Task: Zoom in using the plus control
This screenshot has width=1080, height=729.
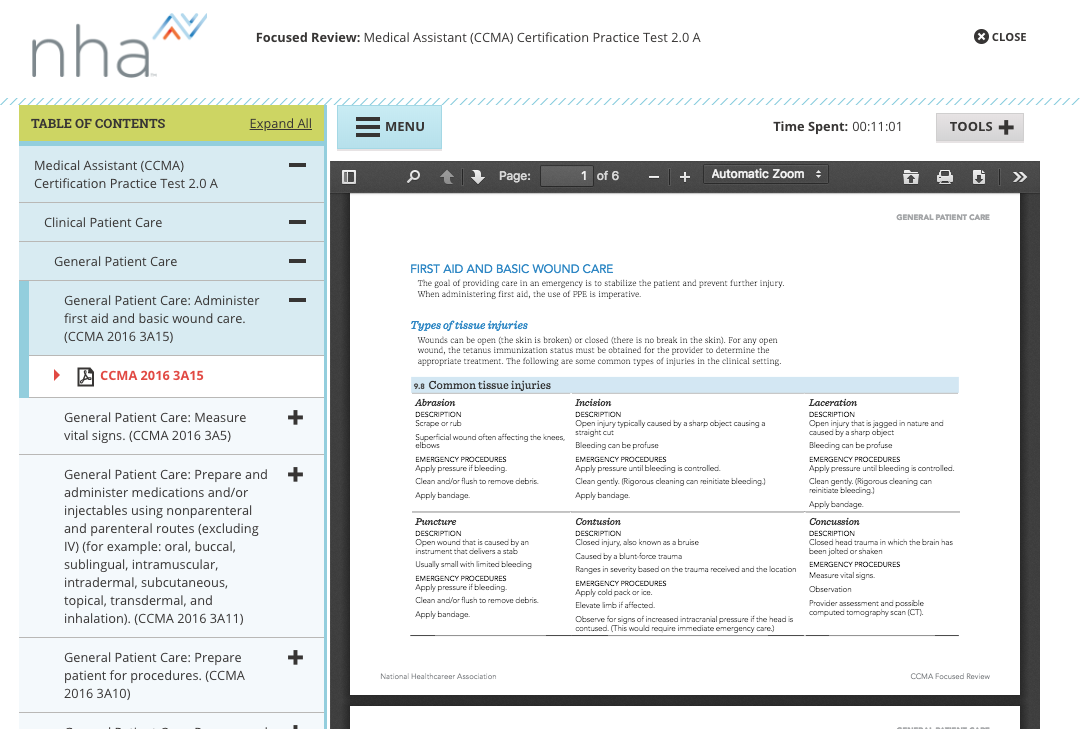Action: tap(684, 176)
